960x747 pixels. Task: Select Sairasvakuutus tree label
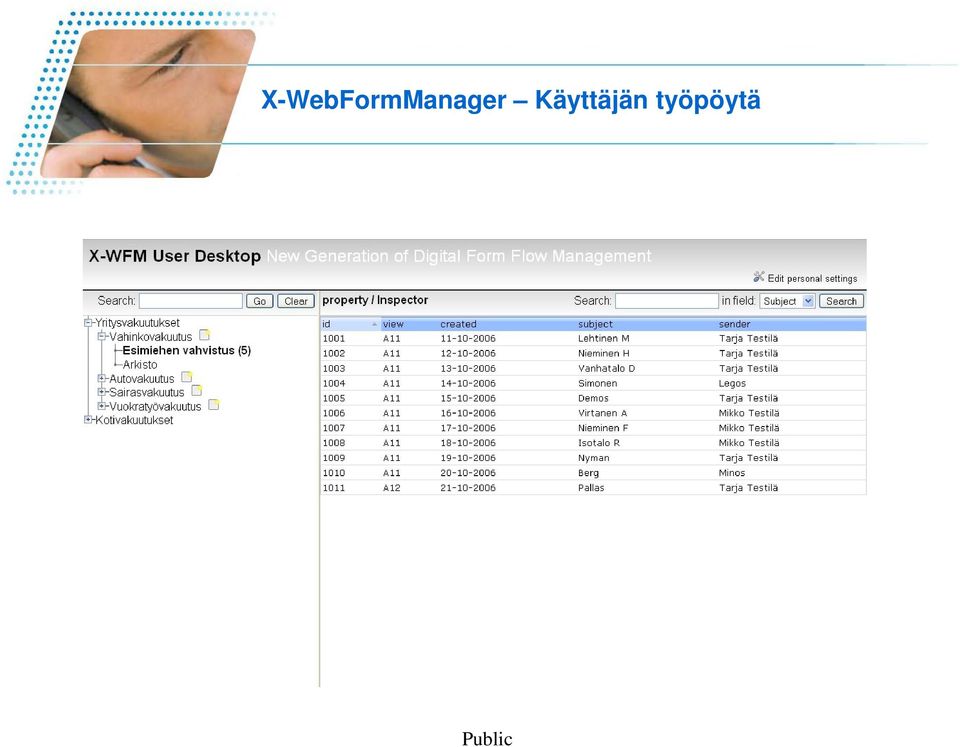tap(146, 392)
